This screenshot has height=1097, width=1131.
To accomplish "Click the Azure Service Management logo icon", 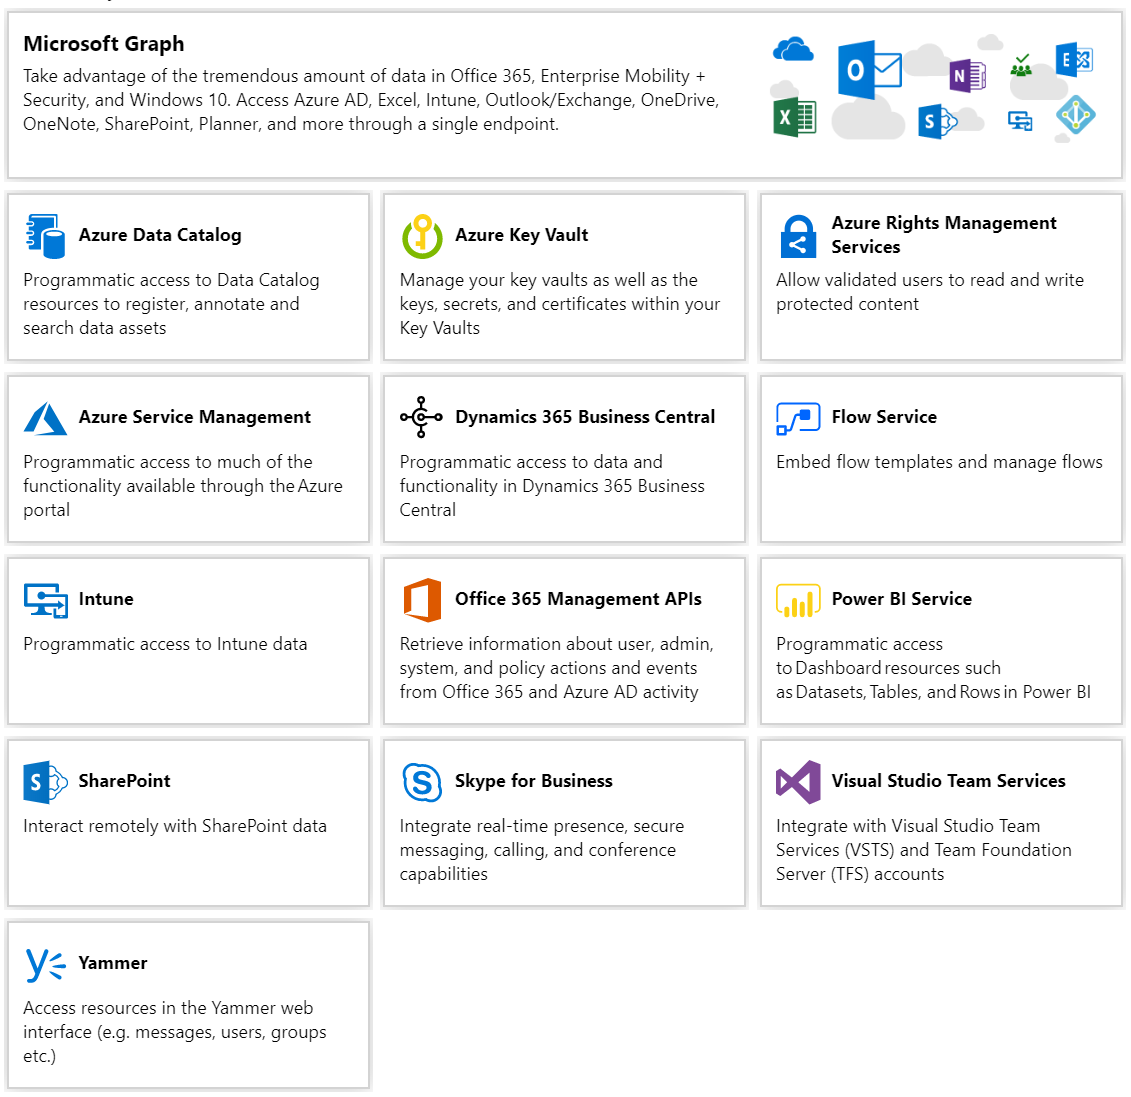I will pyautogui.click(x=45, y=418).
